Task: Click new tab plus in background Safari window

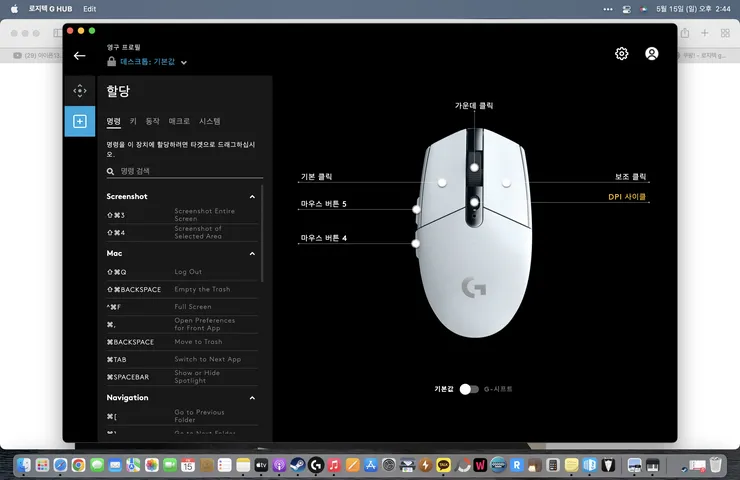Action: [705, 33]
